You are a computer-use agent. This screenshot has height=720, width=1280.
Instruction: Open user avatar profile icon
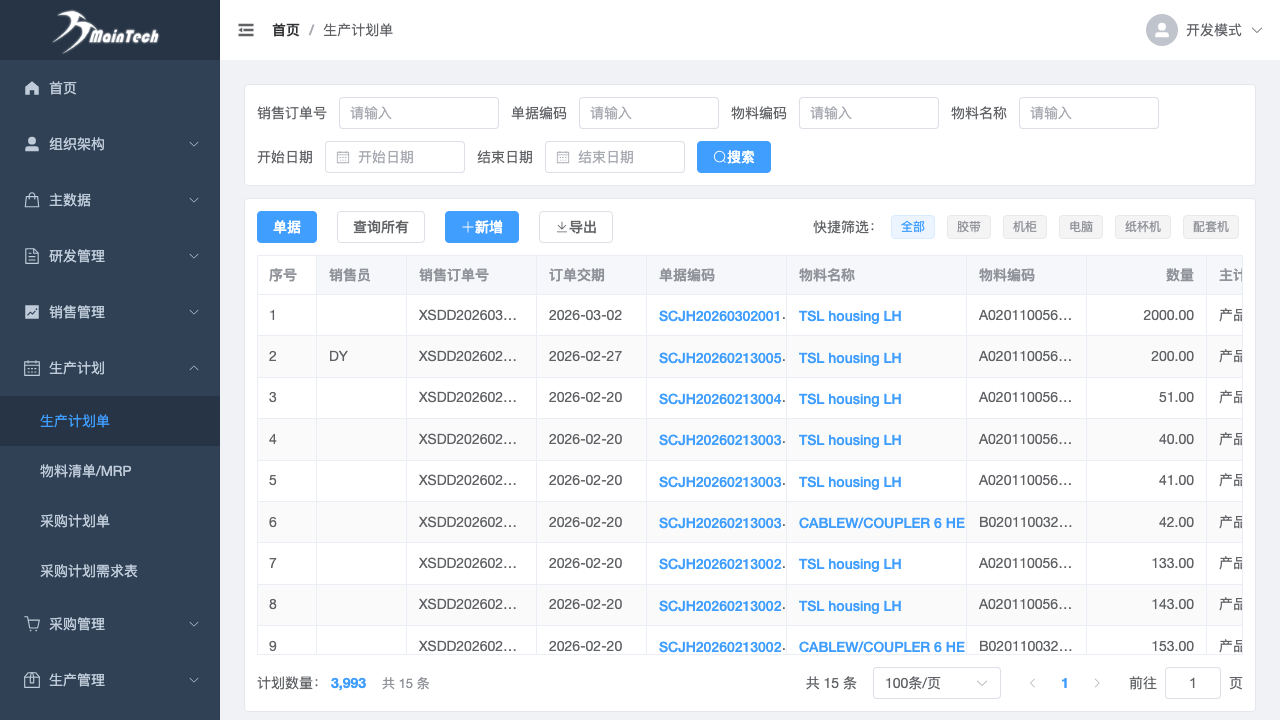tap(1161, 30)
